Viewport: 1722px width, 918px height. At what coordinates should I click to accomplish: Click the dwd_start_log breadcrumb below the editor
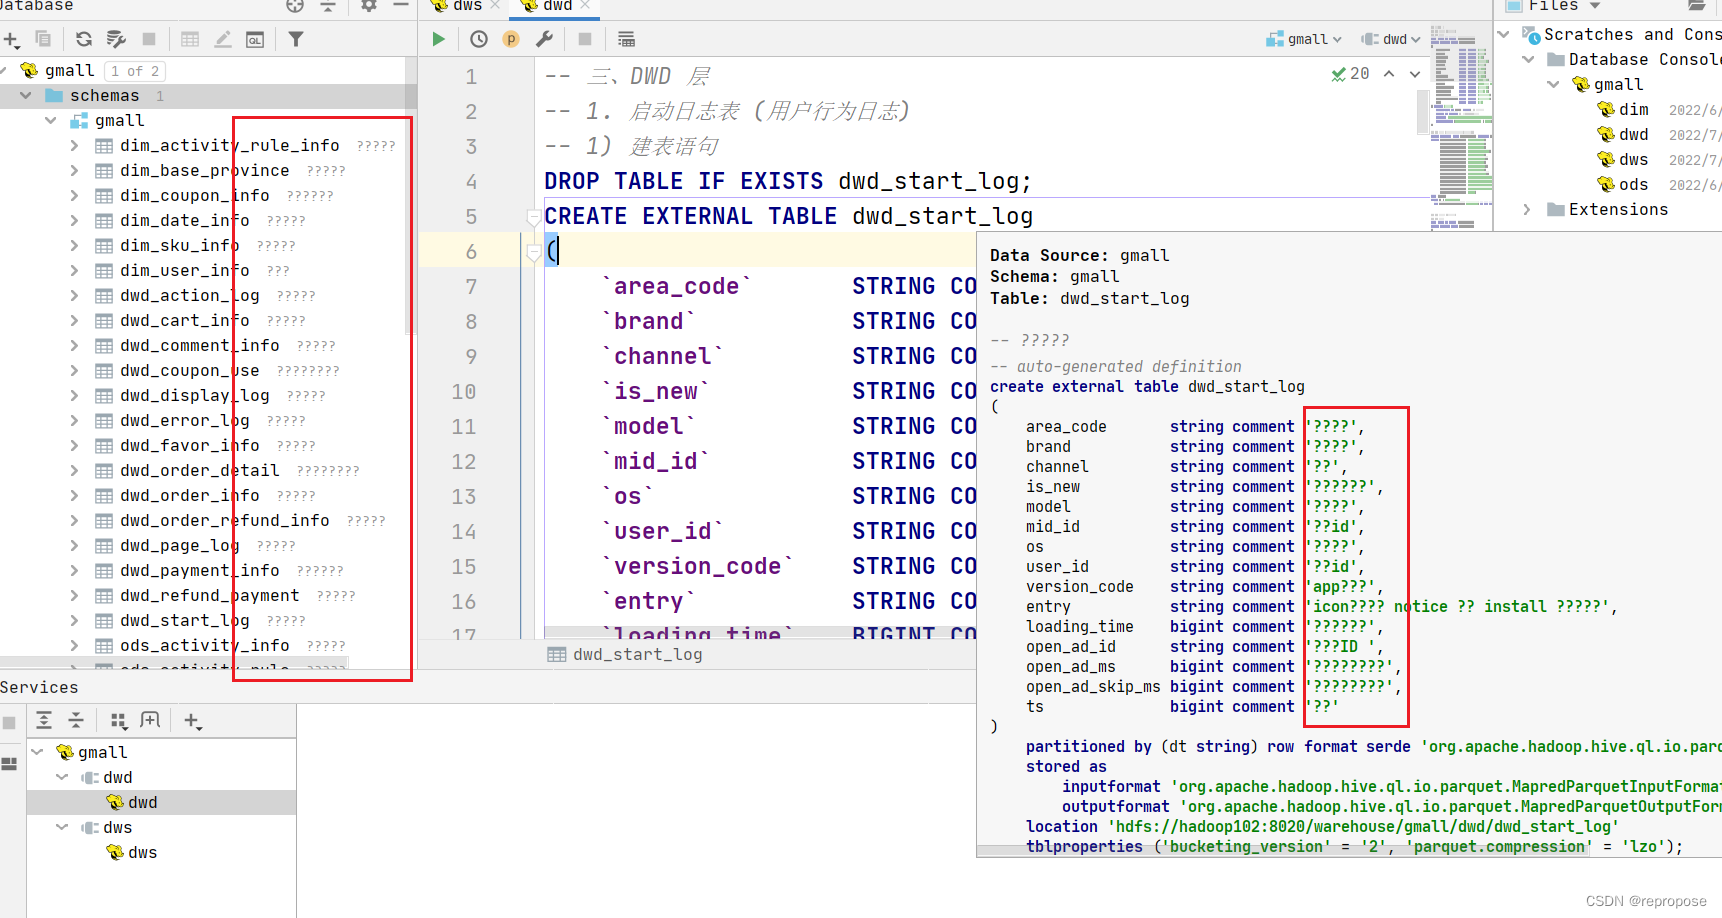625,654
